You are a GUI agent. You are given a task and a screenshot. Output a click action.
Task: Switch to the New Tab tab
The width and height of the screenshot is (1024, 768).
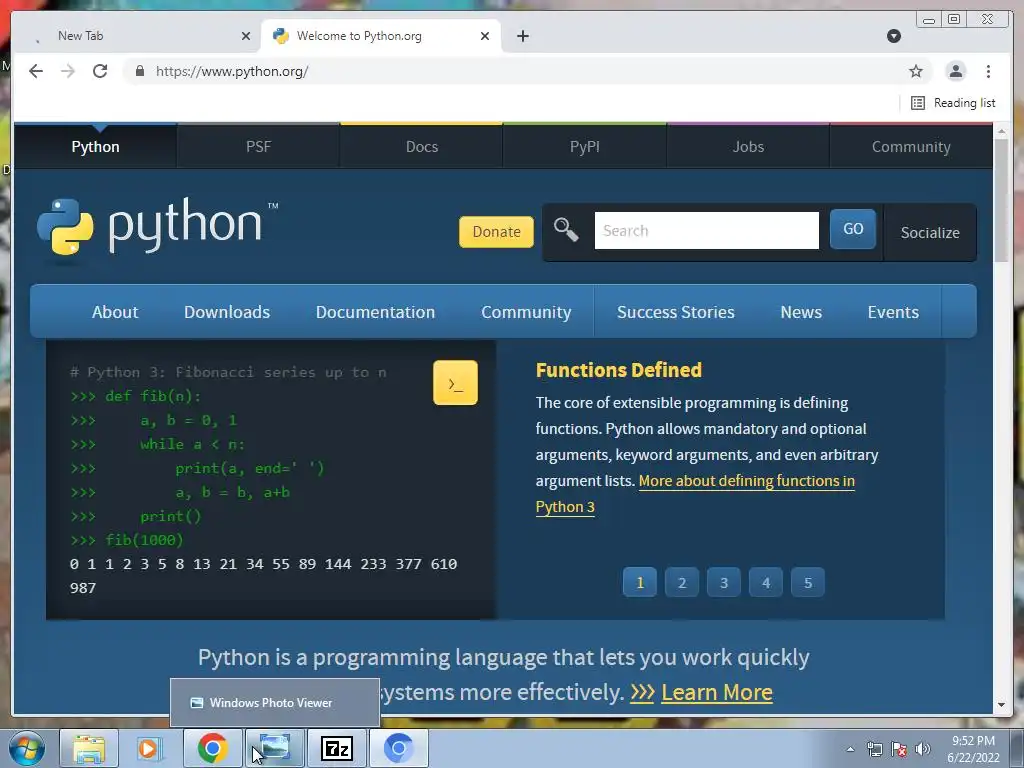tap(137, 36)
